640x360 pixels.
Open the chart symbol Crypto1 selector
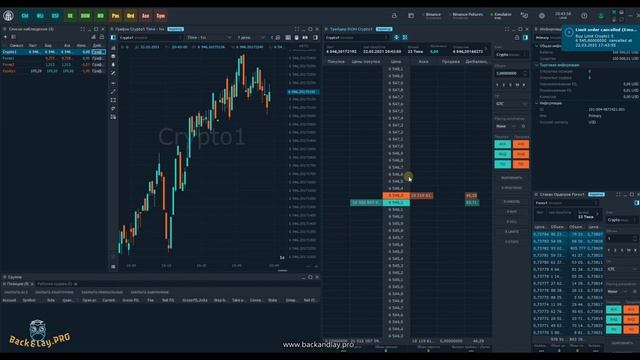pos(151,38)
